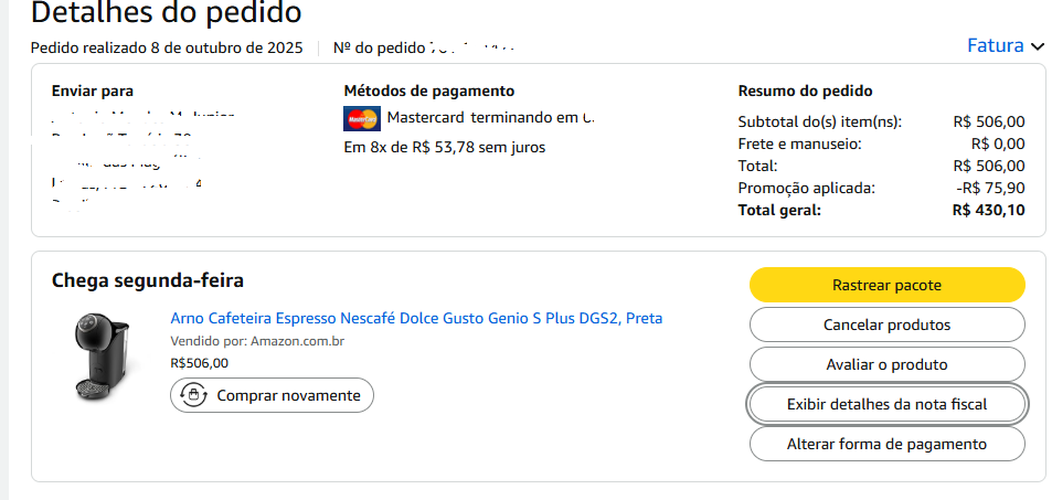Image resolution: width=1052 pixels, height=500 pixels.
Task: Click the Promoção aplicada discount value
Action: click(988, 188)
